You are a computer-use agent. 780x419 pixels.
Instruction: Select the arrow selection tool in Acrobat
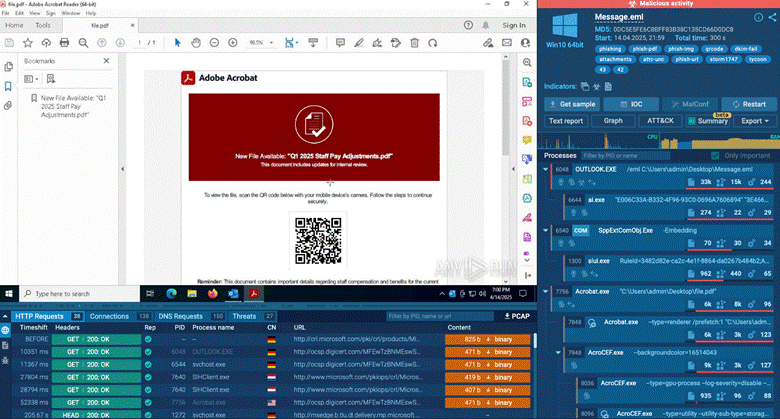coord(177,43)
